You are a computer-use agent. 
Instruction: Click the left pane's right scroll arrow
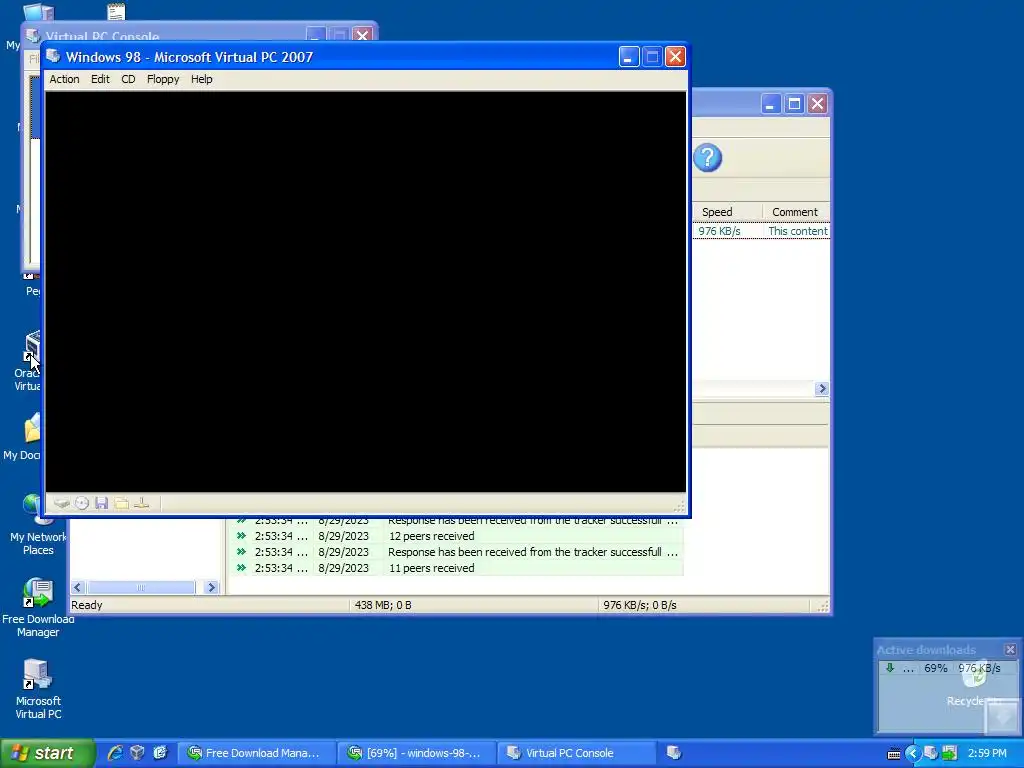tap(211, 587)
